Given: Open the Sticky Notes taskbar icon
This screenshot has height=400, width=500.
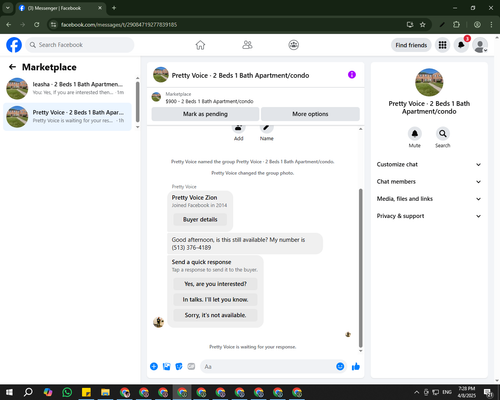Looking at the screenshot, I should click(86, 392).
